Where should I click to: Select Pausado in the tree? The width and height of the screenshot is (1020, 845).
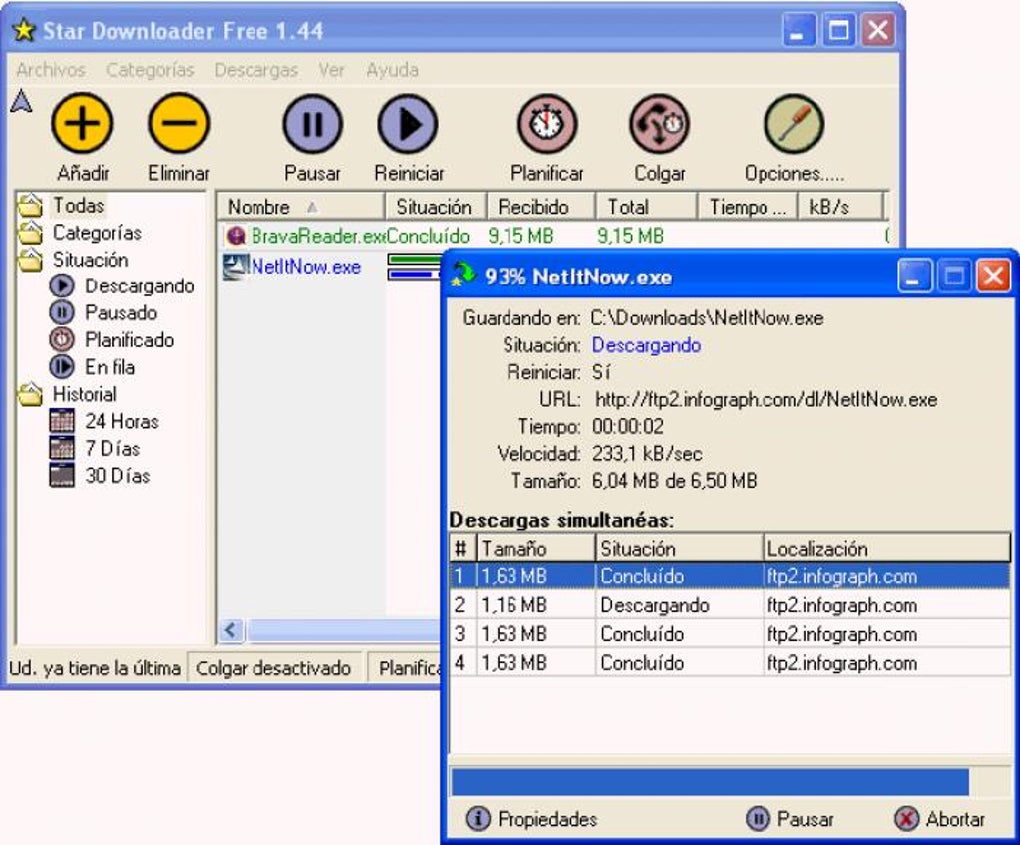[x=121, y=312]
